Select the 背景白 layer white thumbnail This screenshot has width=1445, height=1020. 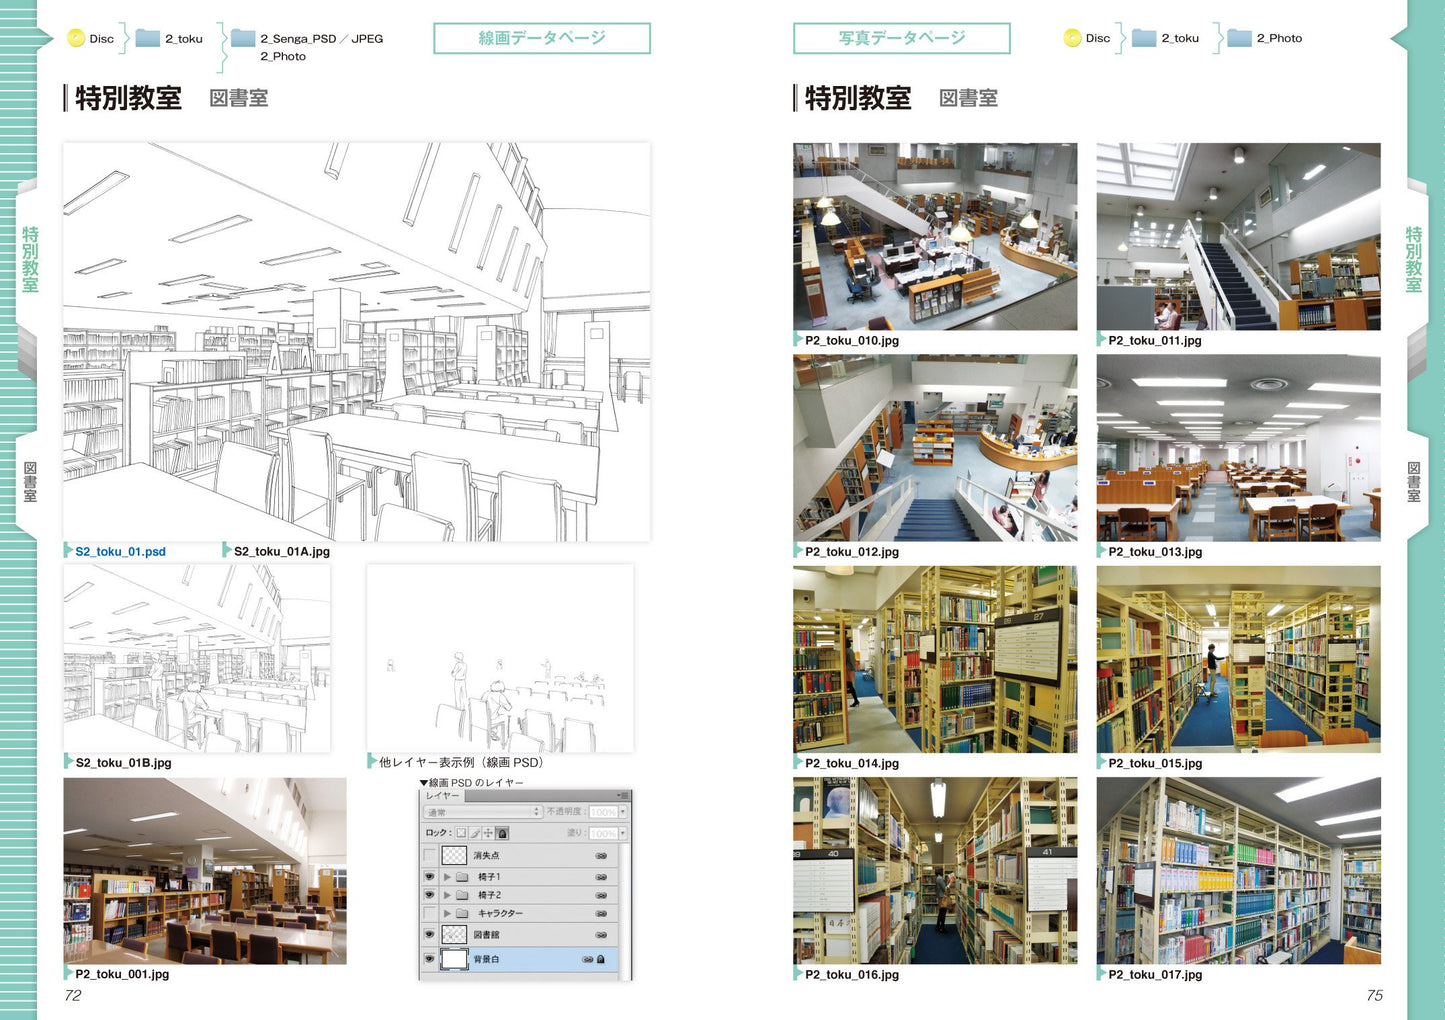click(454, 959)
